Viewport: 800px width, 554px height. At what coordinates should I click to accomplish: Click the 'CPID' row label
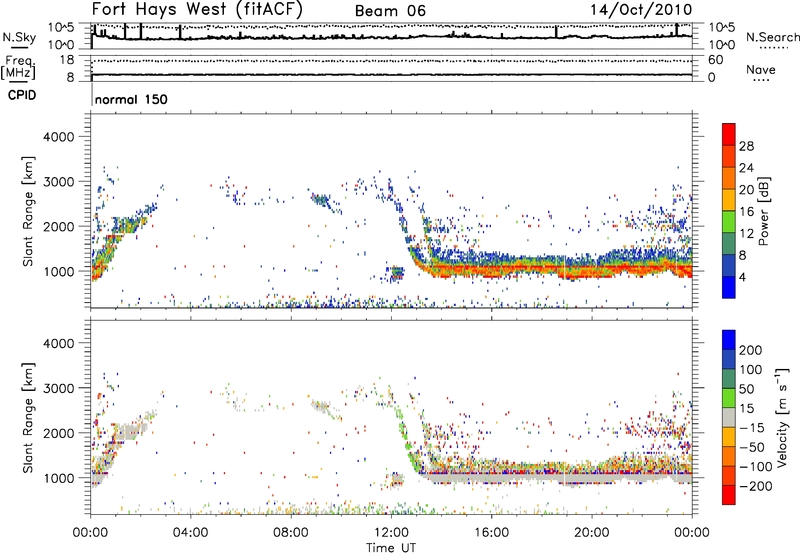(22, 95)
